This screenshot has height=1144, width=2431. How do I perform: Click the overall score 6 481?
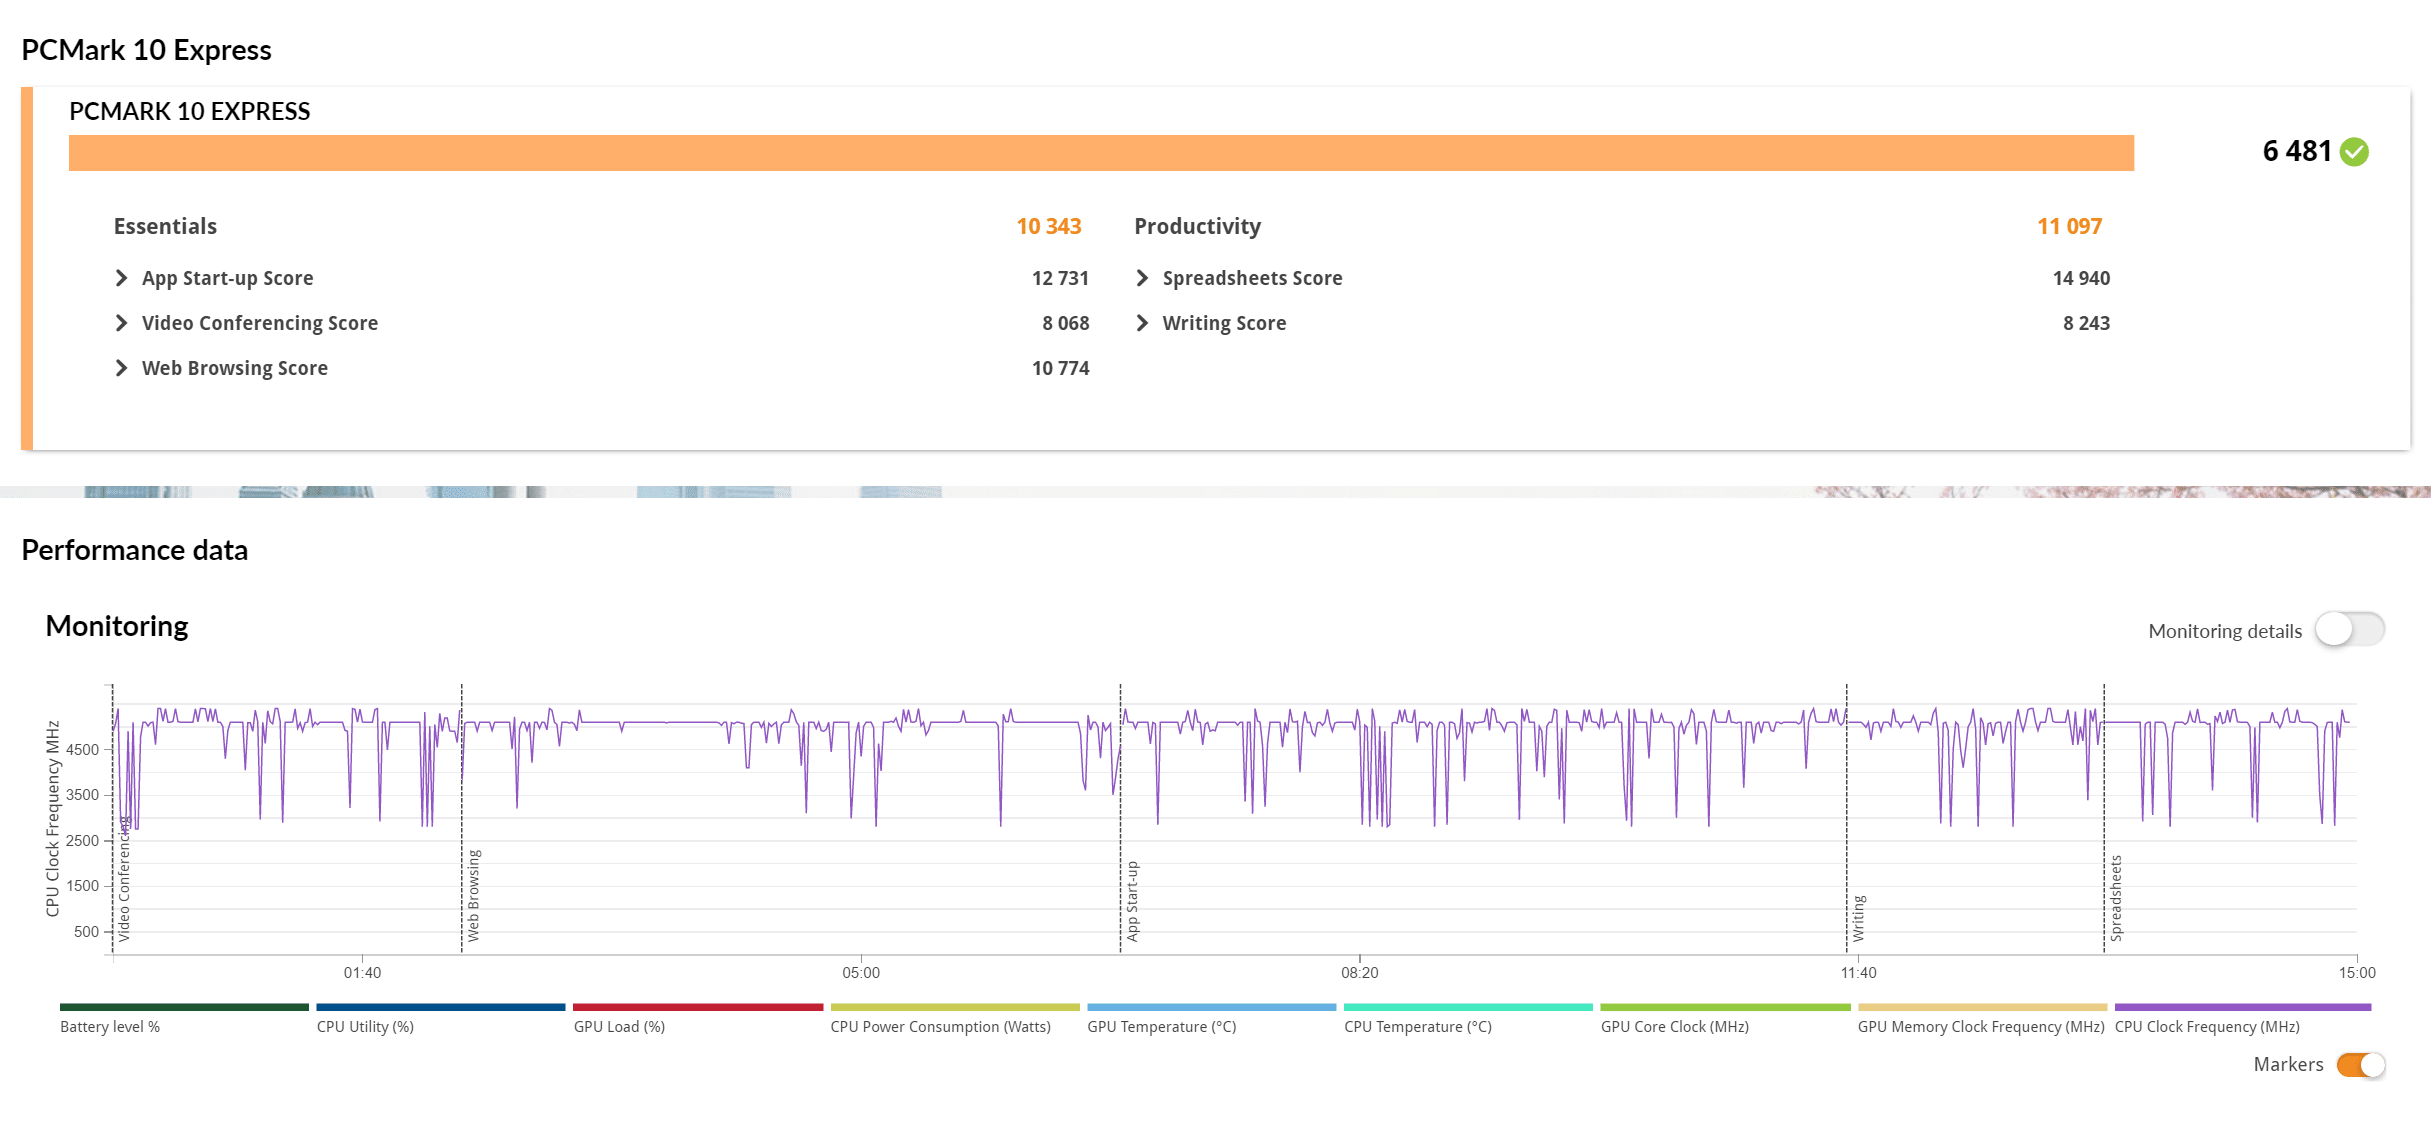[x=2297, y=151]
